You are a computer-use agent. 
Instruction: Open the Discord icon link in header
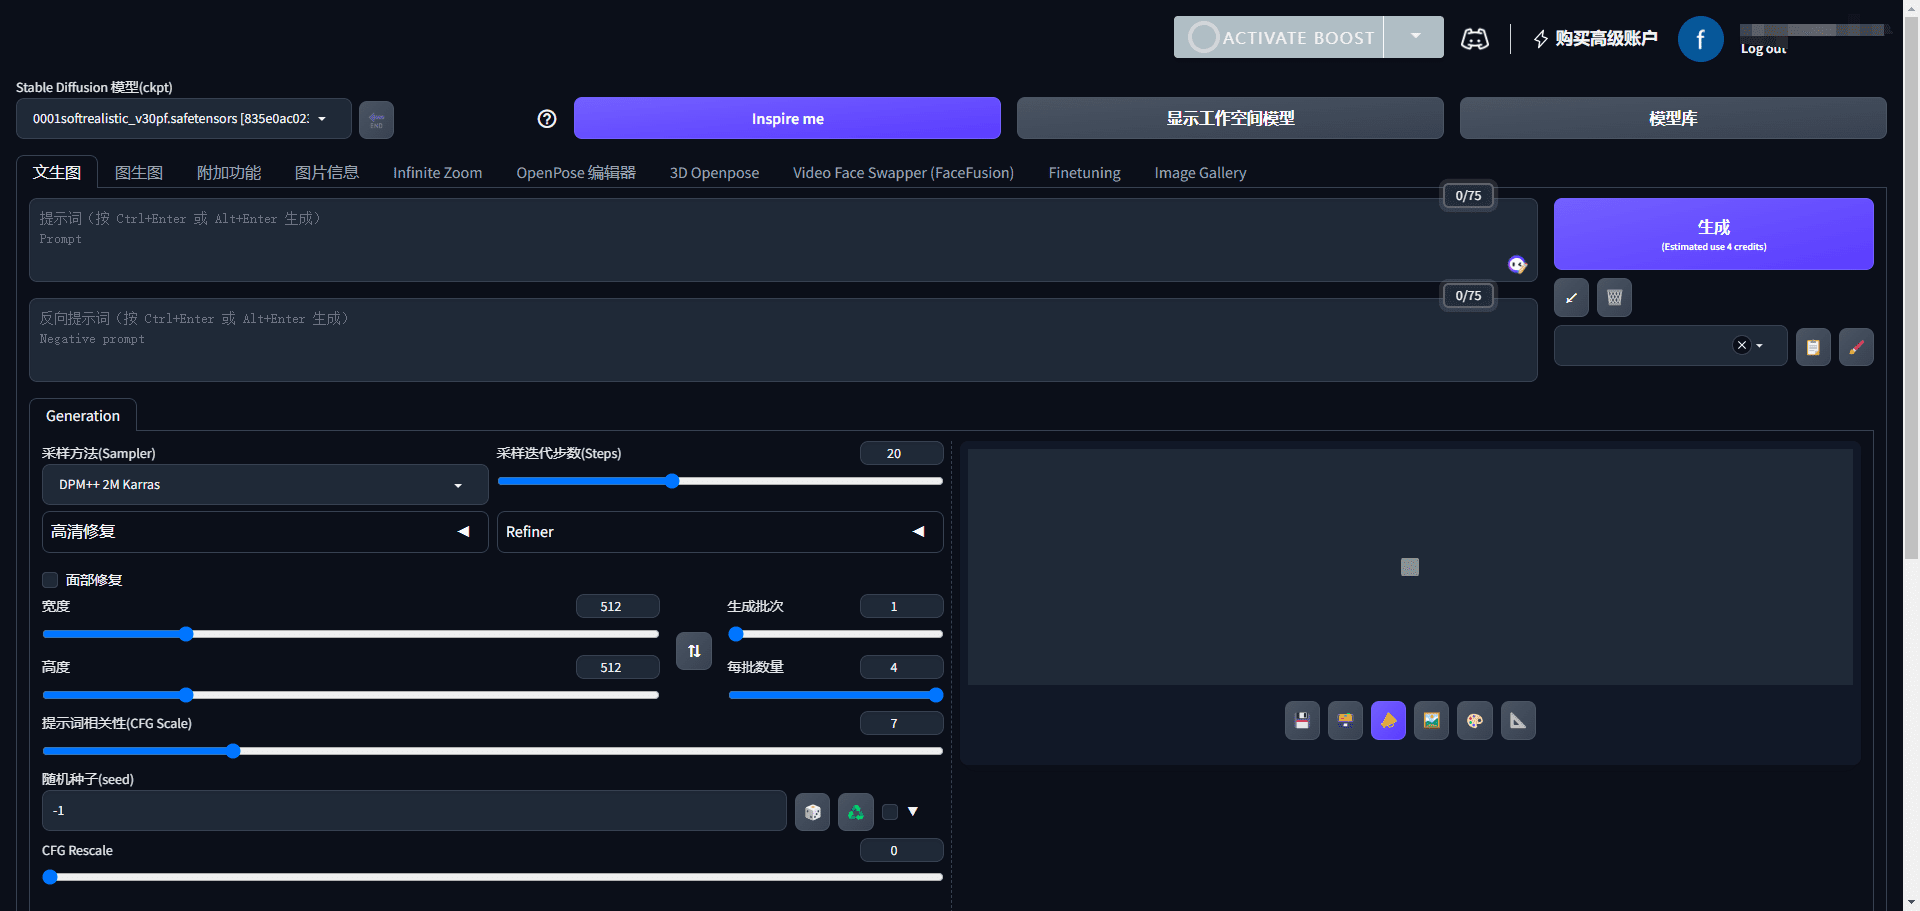pos(1475,38)
